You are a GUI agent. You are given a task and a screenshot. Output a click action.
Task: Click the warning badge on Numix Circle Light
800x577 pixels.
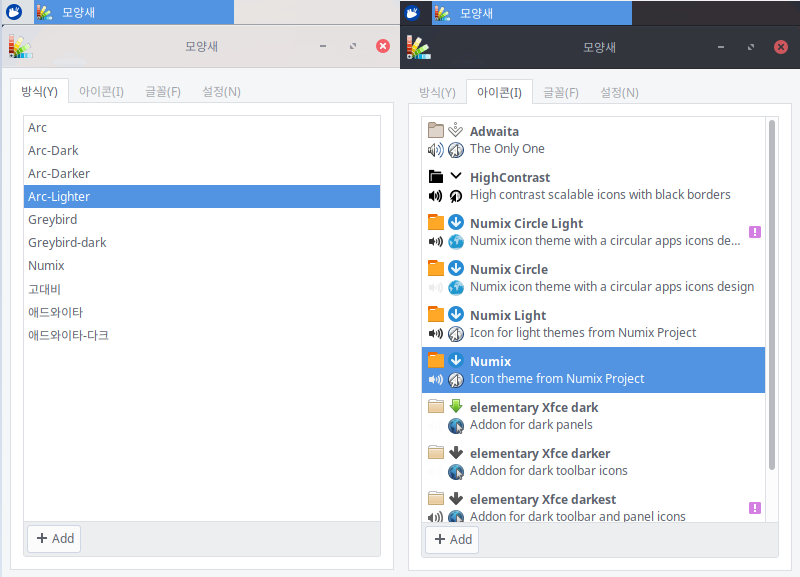[x=755, y=232]
